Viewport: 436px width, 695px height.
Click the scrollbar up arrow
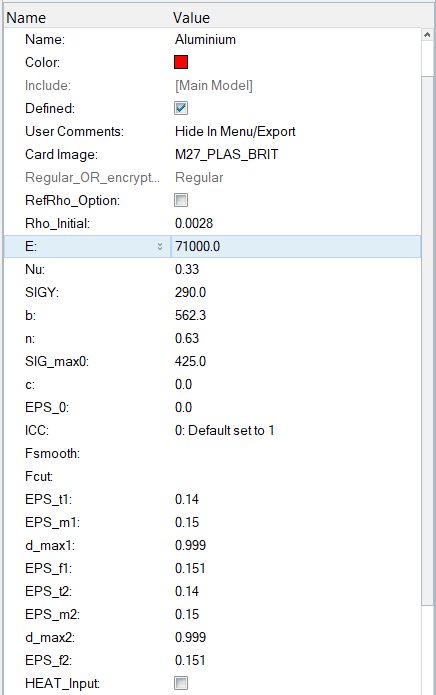(x=427, y=35)
